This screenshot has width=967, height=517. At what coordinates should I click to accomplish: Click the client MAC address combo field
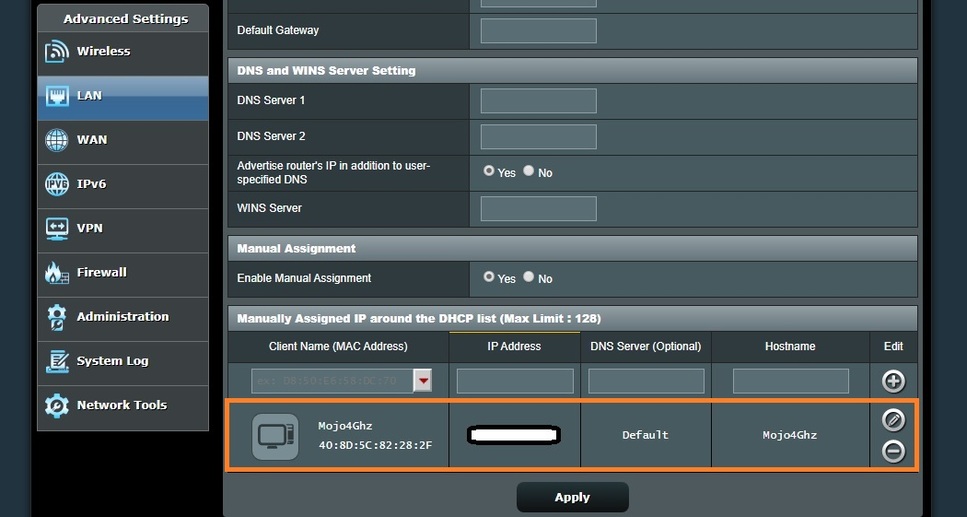332,381
